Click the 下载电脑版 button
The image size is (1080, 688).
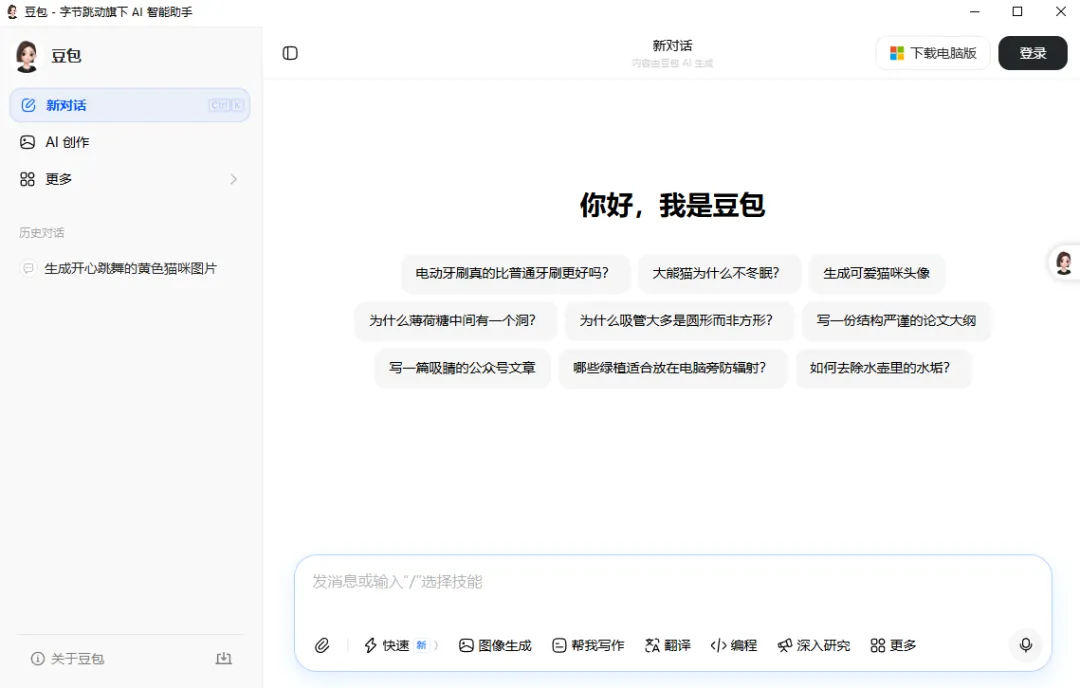click(933, 53)
